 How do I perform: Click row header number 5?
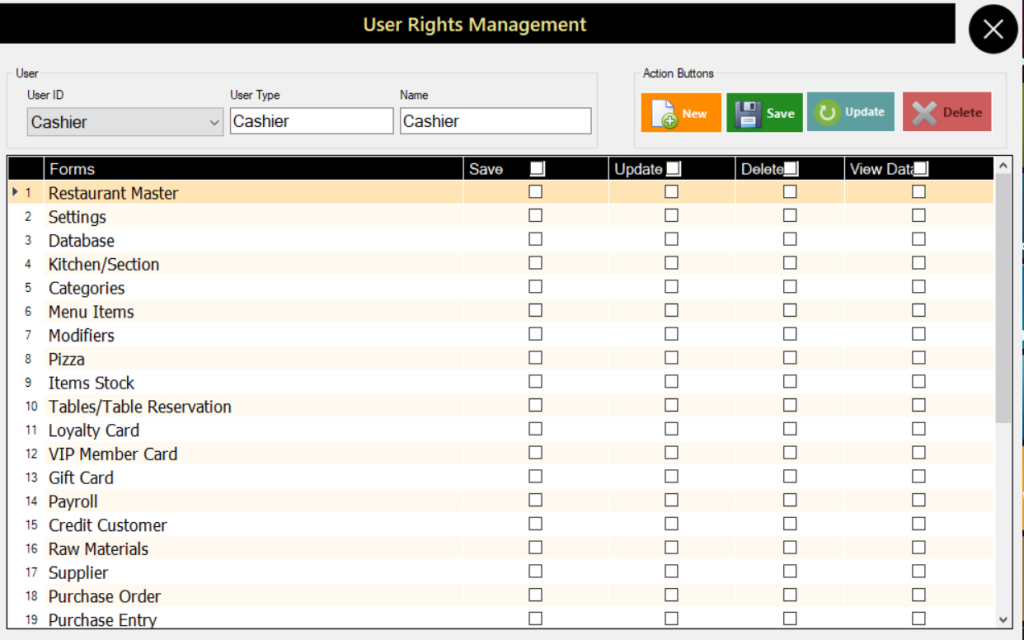[28, 287]
